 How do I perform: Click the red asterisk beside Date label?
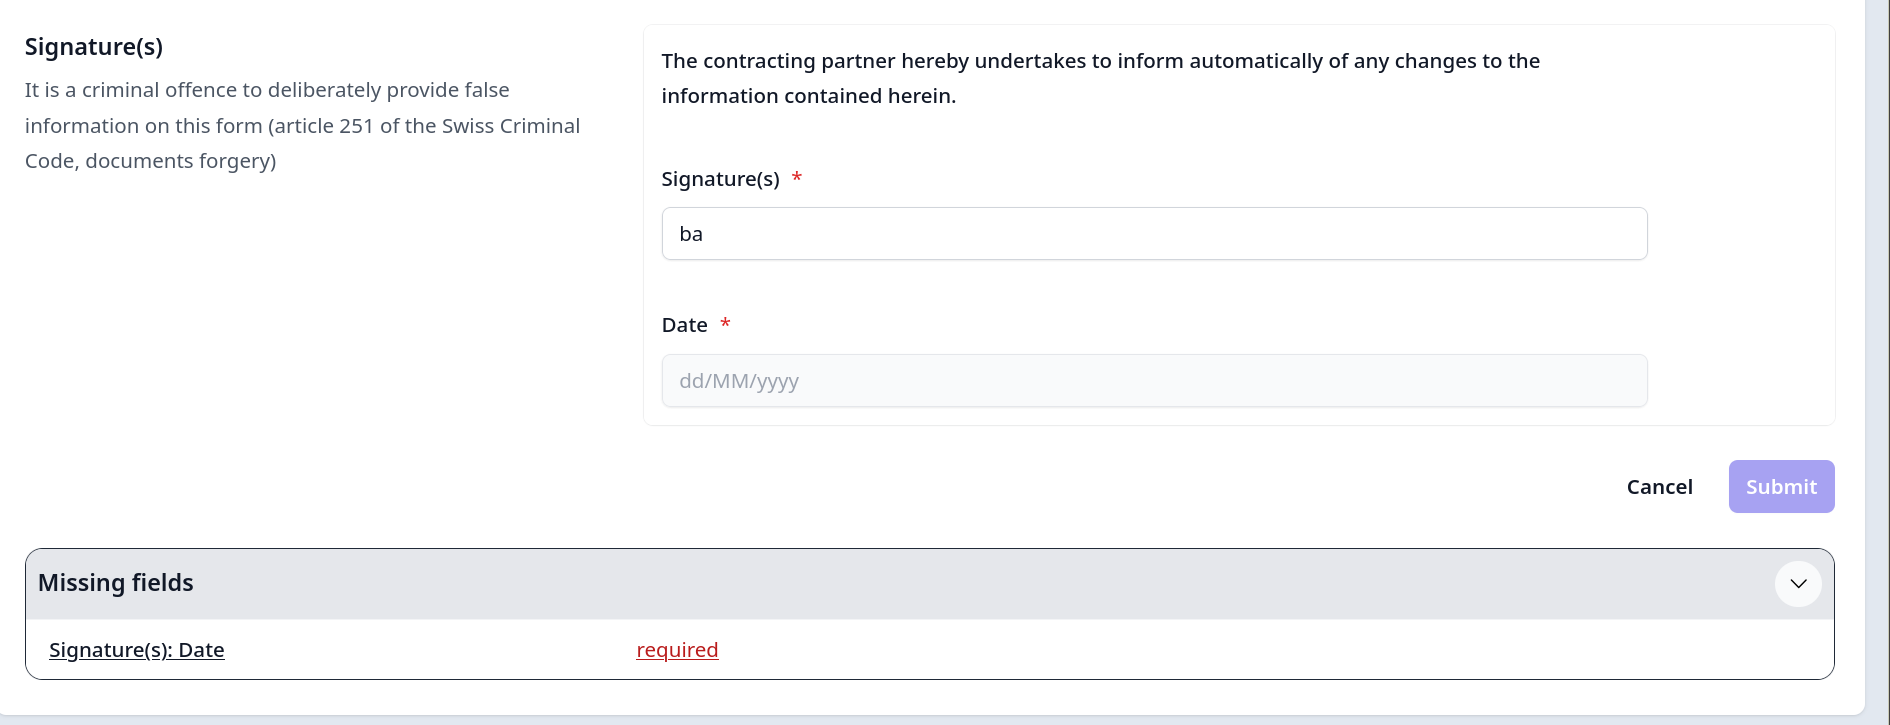click(725, 324)
